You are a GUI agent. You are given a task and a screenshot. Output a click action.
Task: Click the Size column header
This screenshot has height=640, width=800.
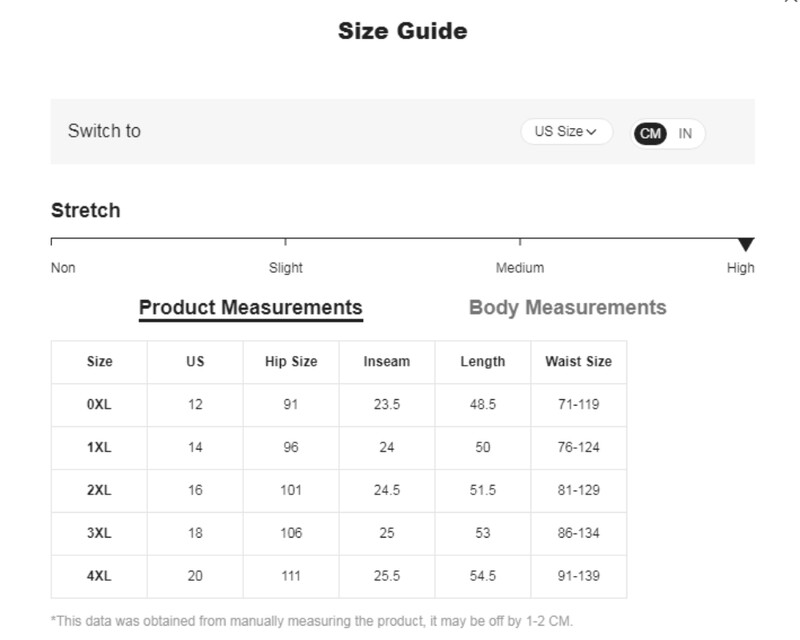point(99,362)
